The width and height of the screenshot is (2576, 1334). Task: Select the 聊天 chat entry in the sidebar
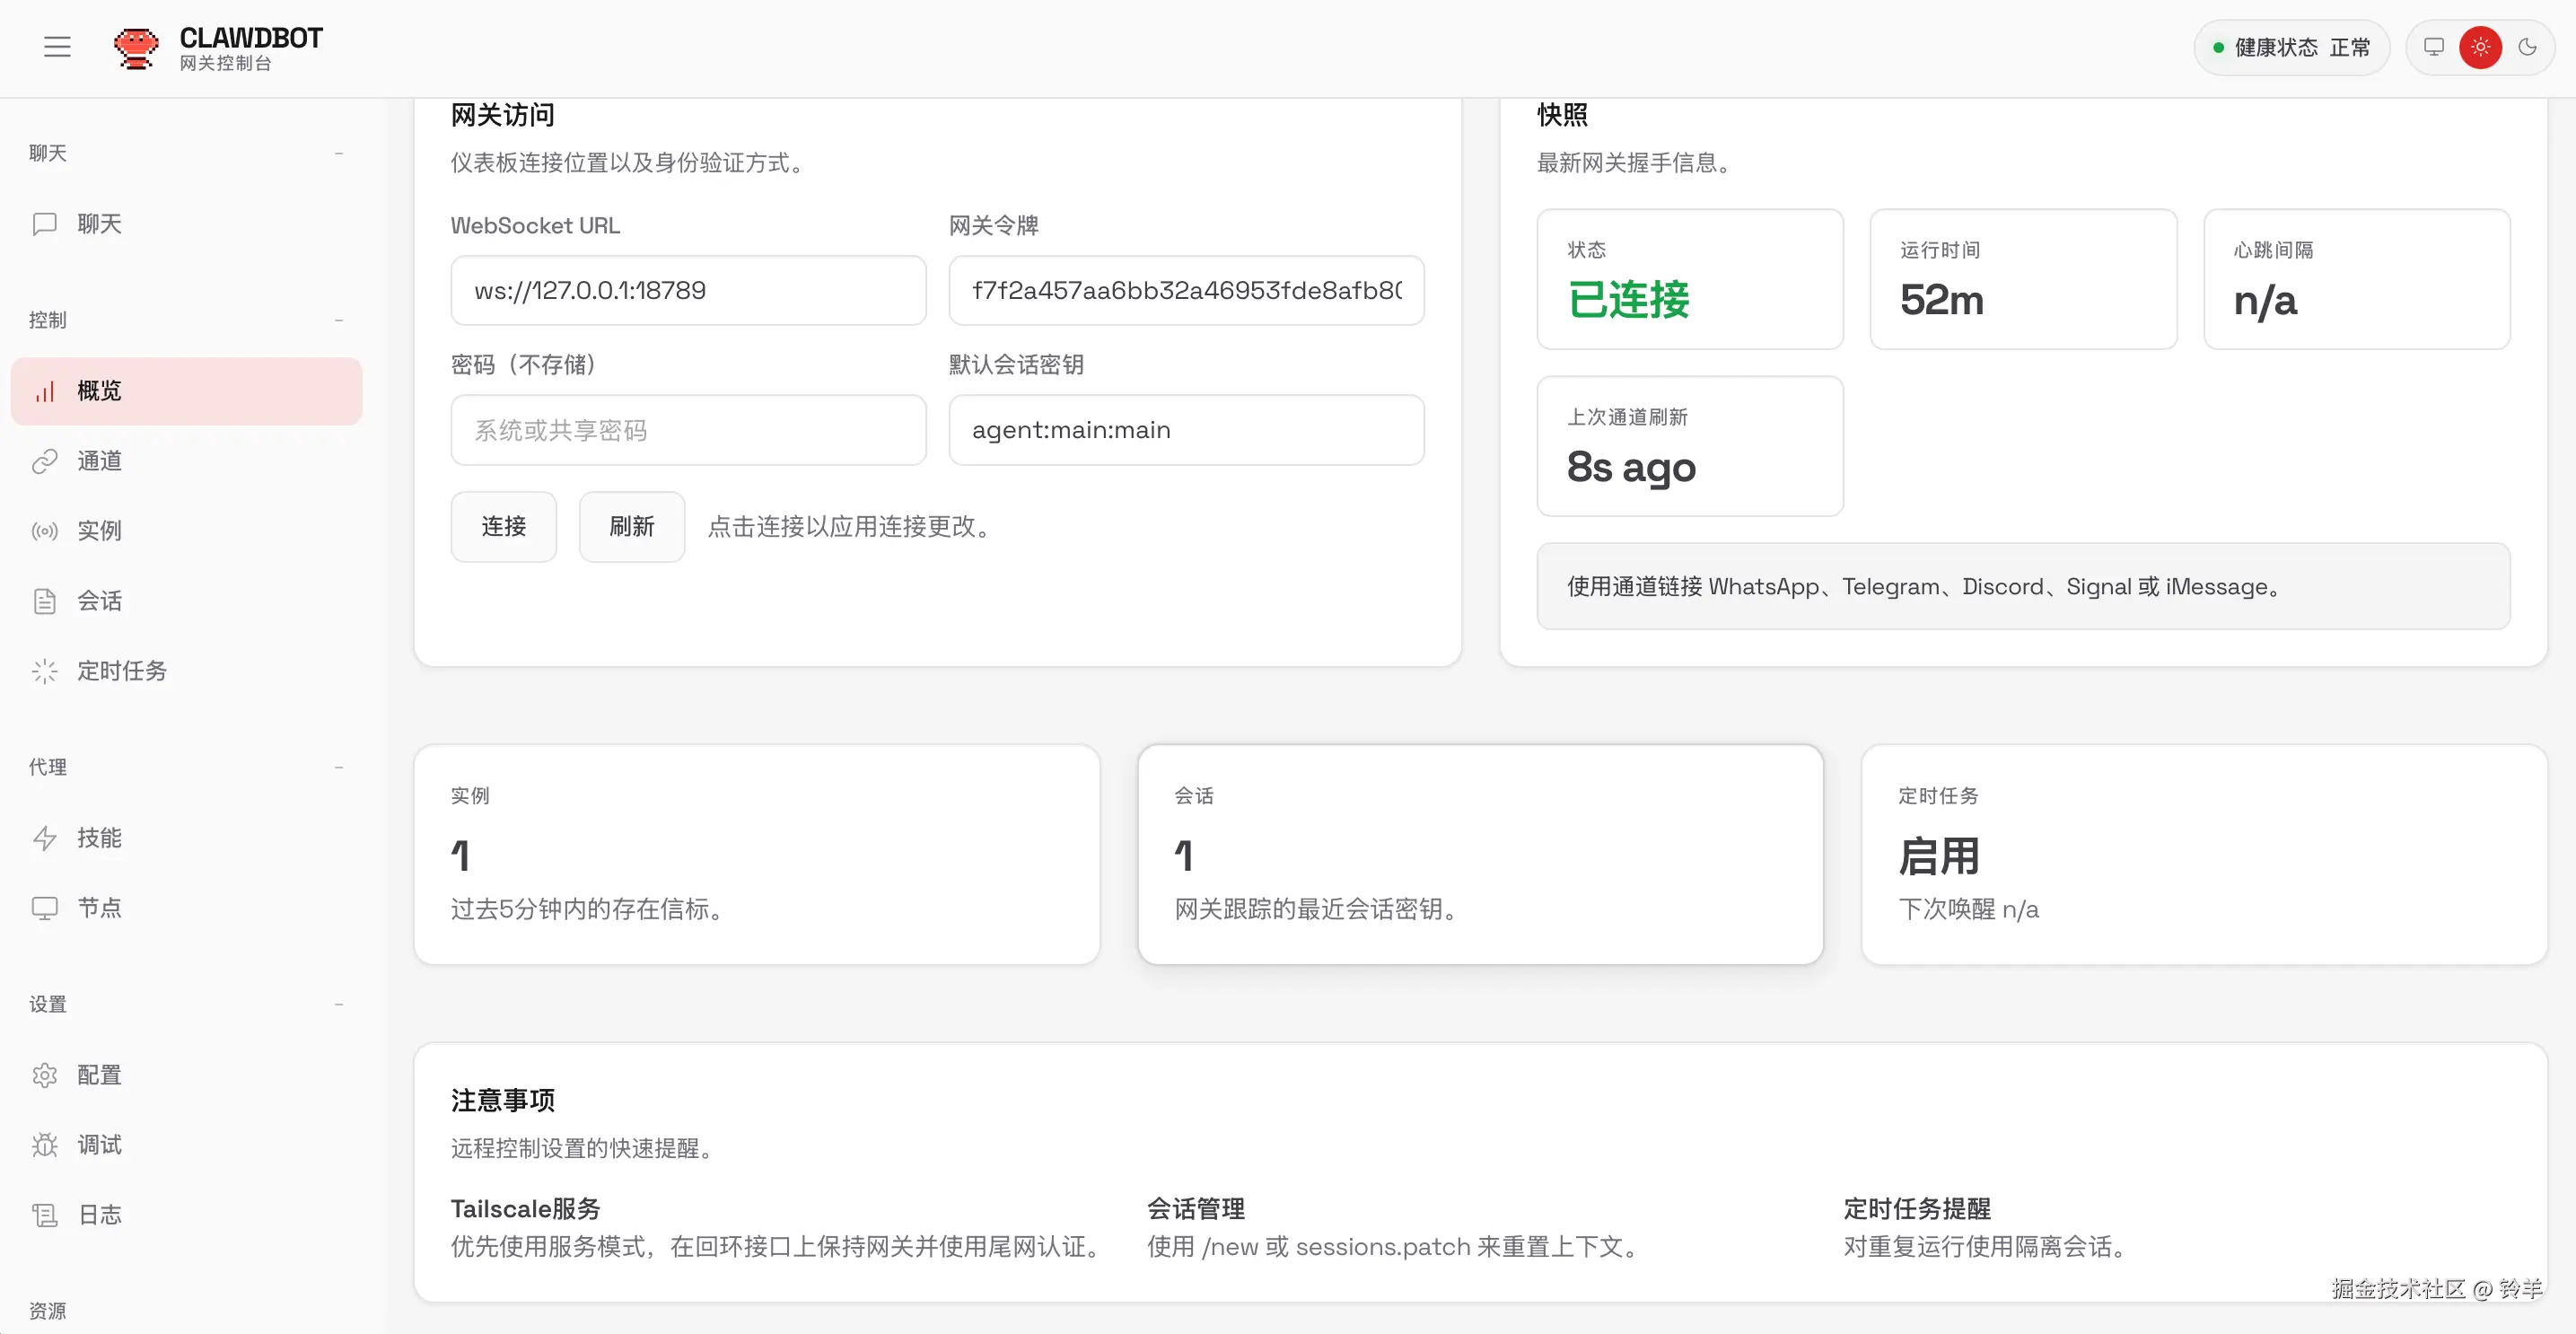tap(97, 223)
